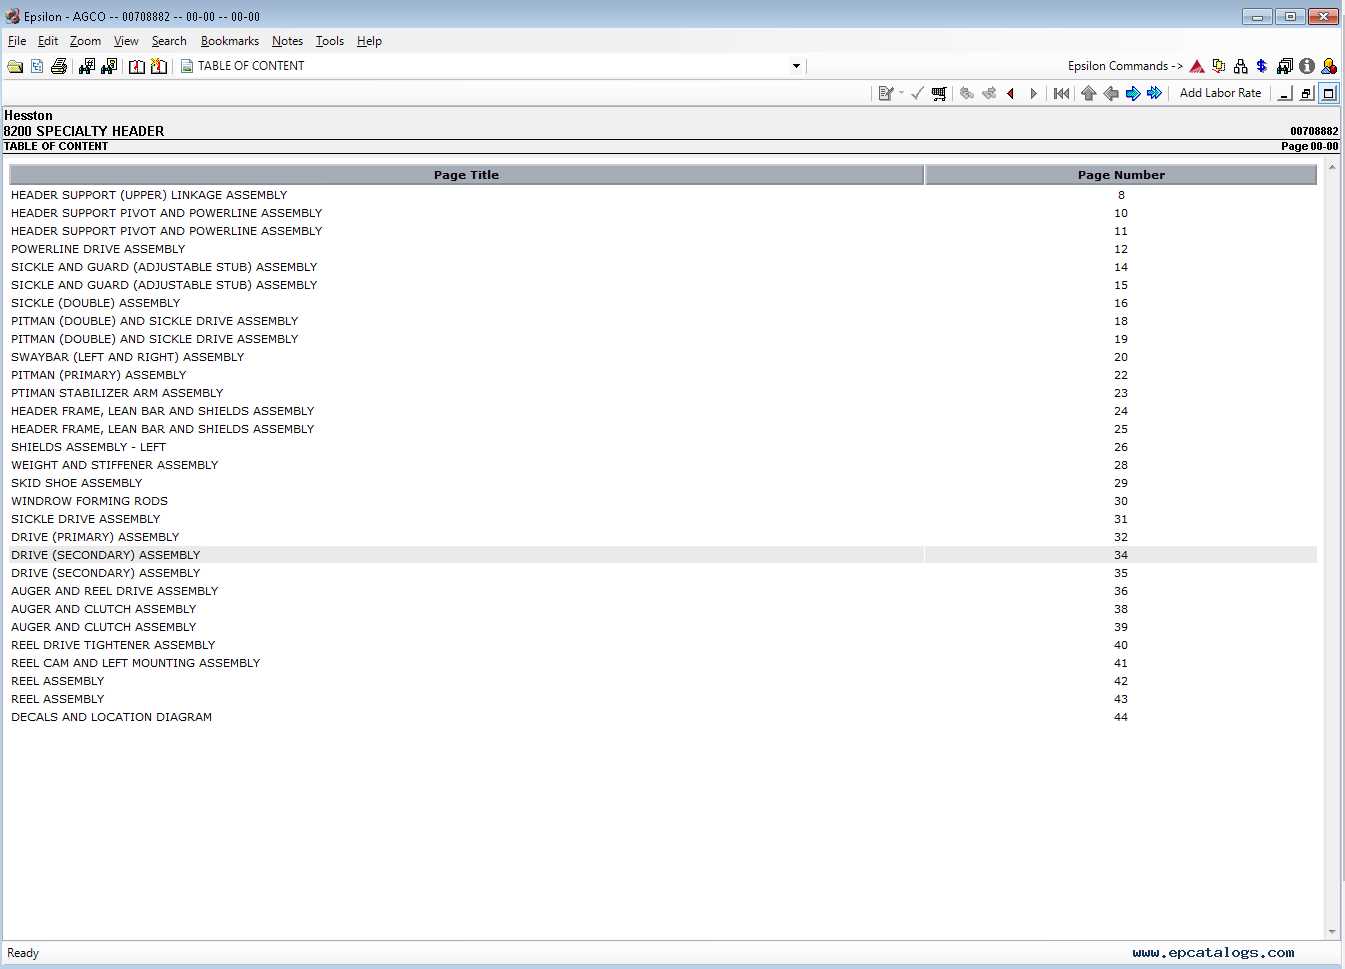The image size is (1345, 969).
Task: Select WINDROW FORMING RODS row
Action: point(663,501)
